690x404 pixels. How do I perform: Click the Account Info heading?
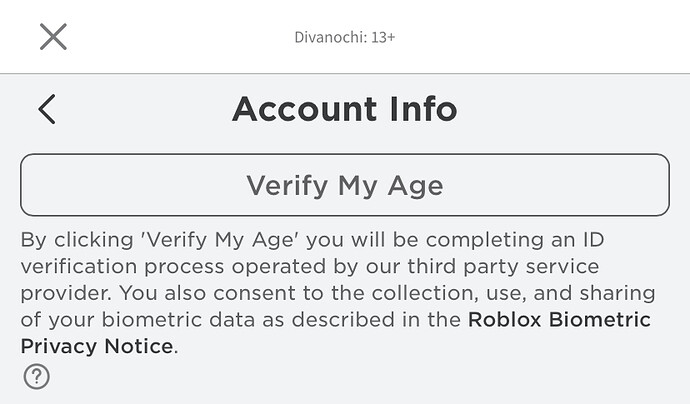[345, 109]
